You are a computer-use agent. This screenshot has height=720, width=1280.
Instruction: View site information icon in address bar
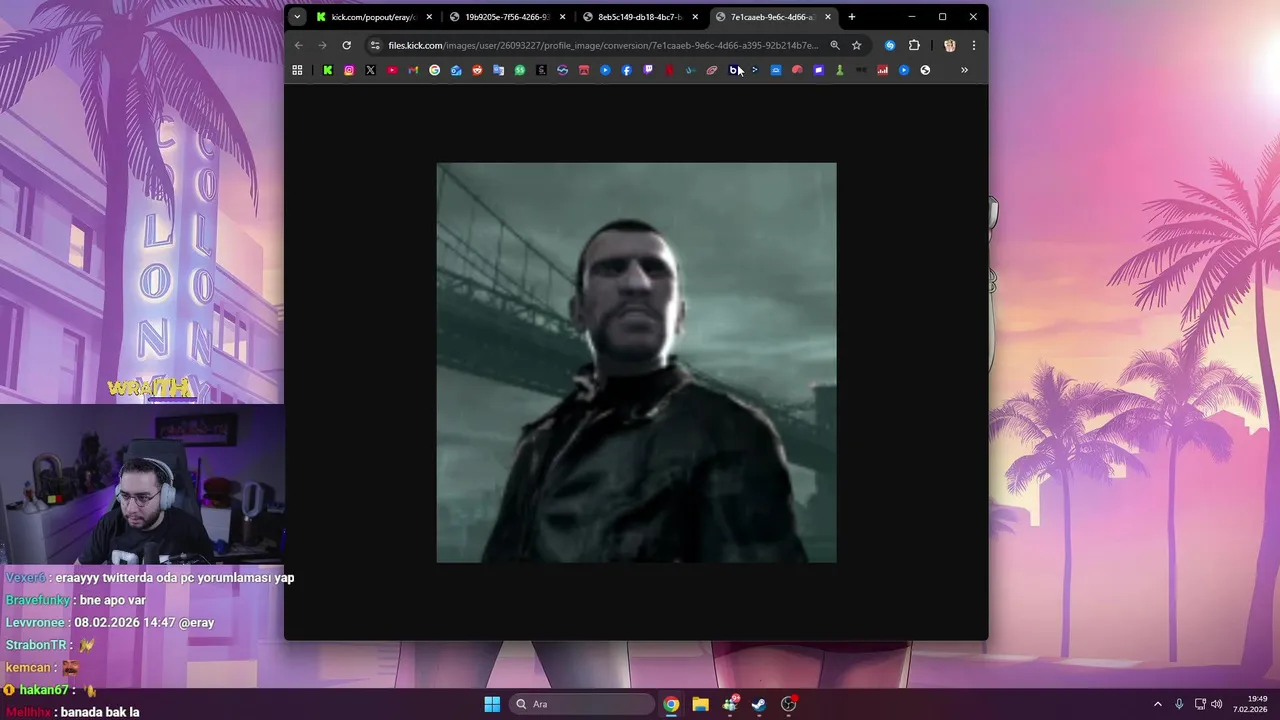[x=375, y=45]
